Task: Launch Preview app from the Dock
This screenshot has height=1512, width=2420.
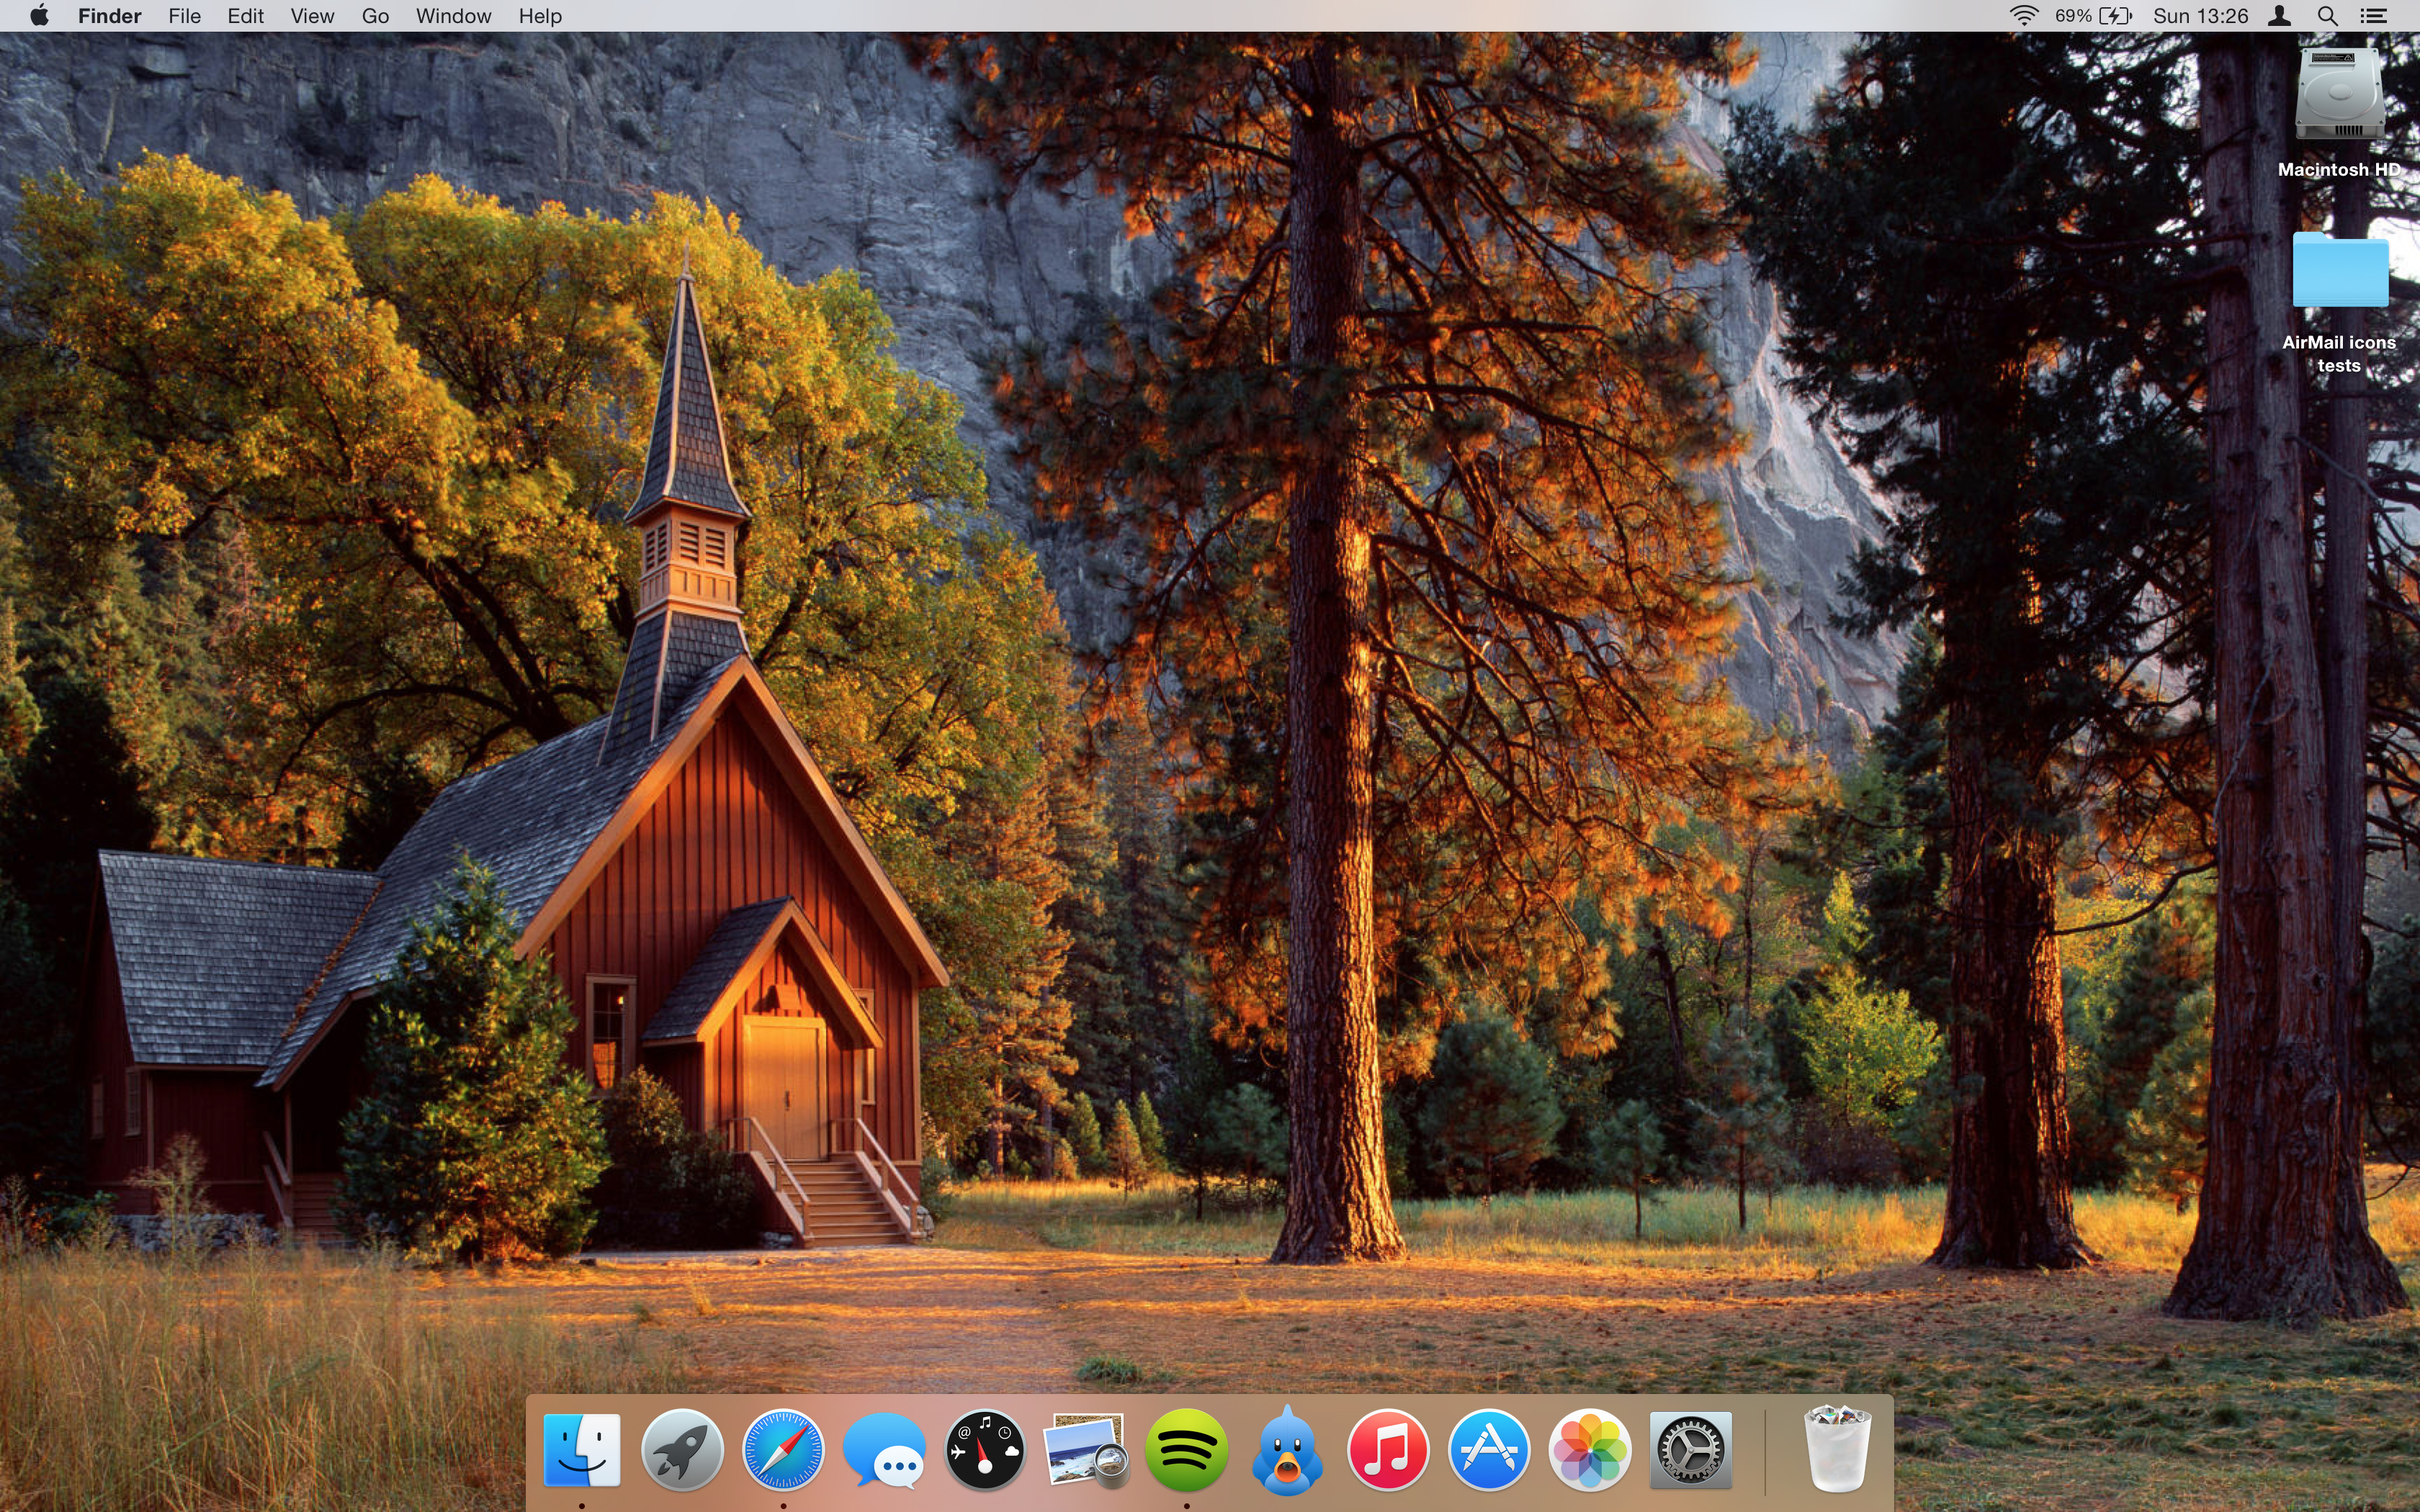Action: (x=1085, y=1450)
